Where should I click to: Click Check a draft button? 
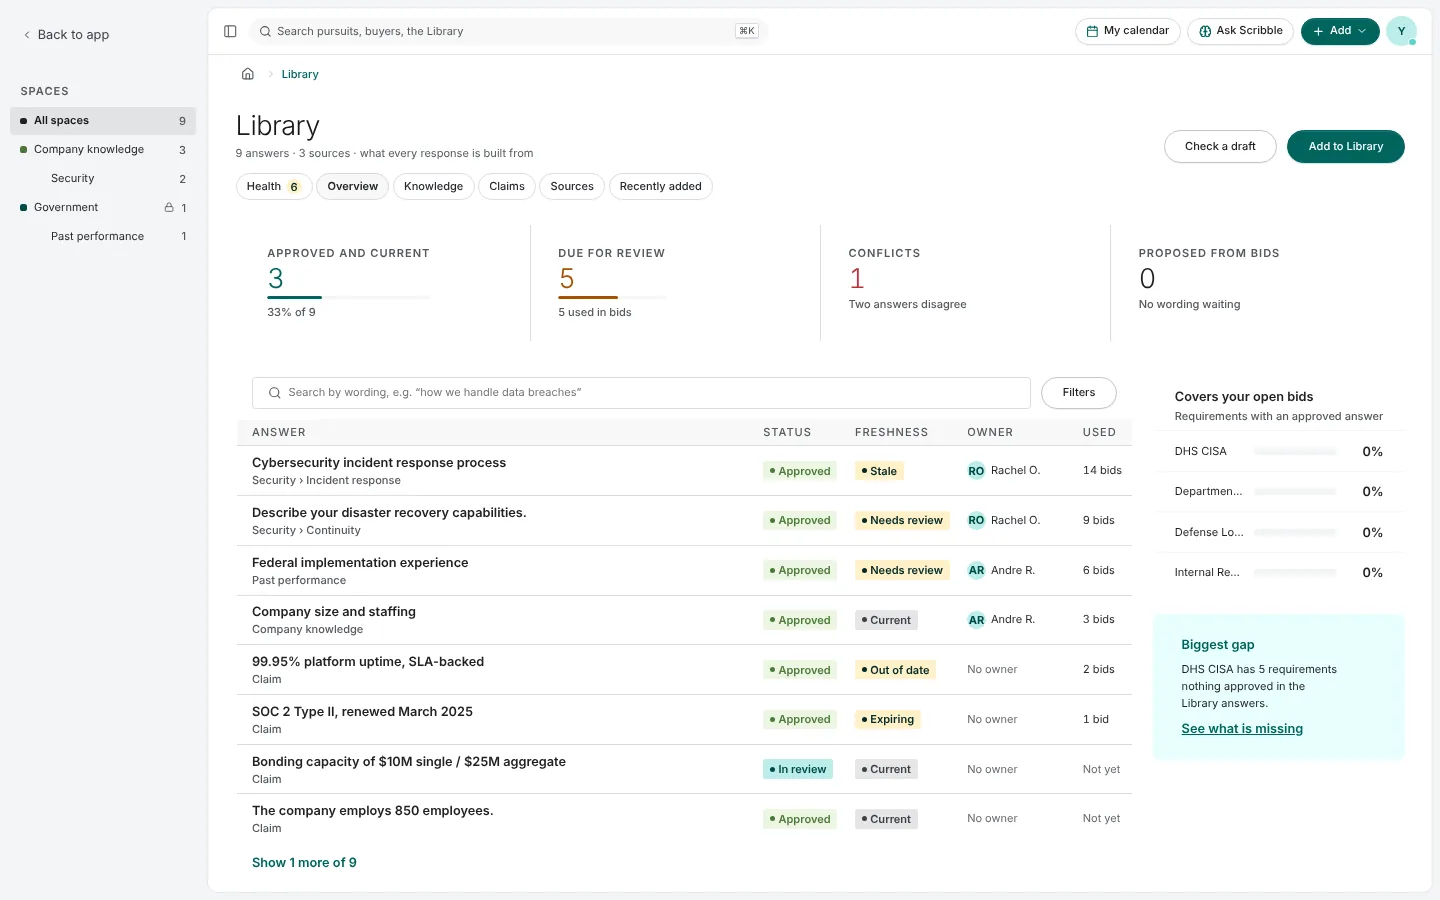click(x=1220, y=146)
